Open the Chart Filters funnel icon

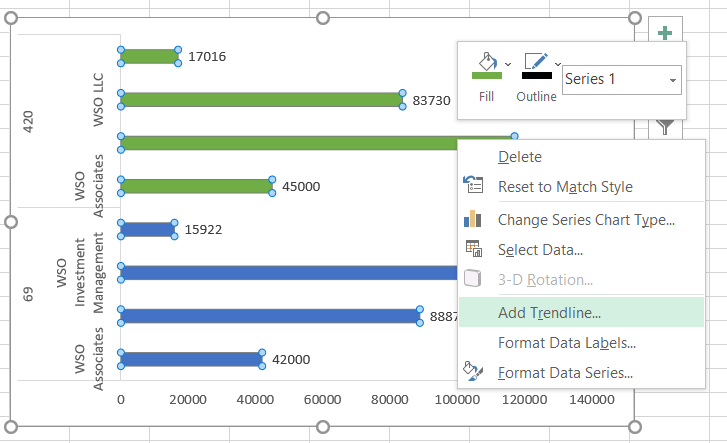pos(665,126)
